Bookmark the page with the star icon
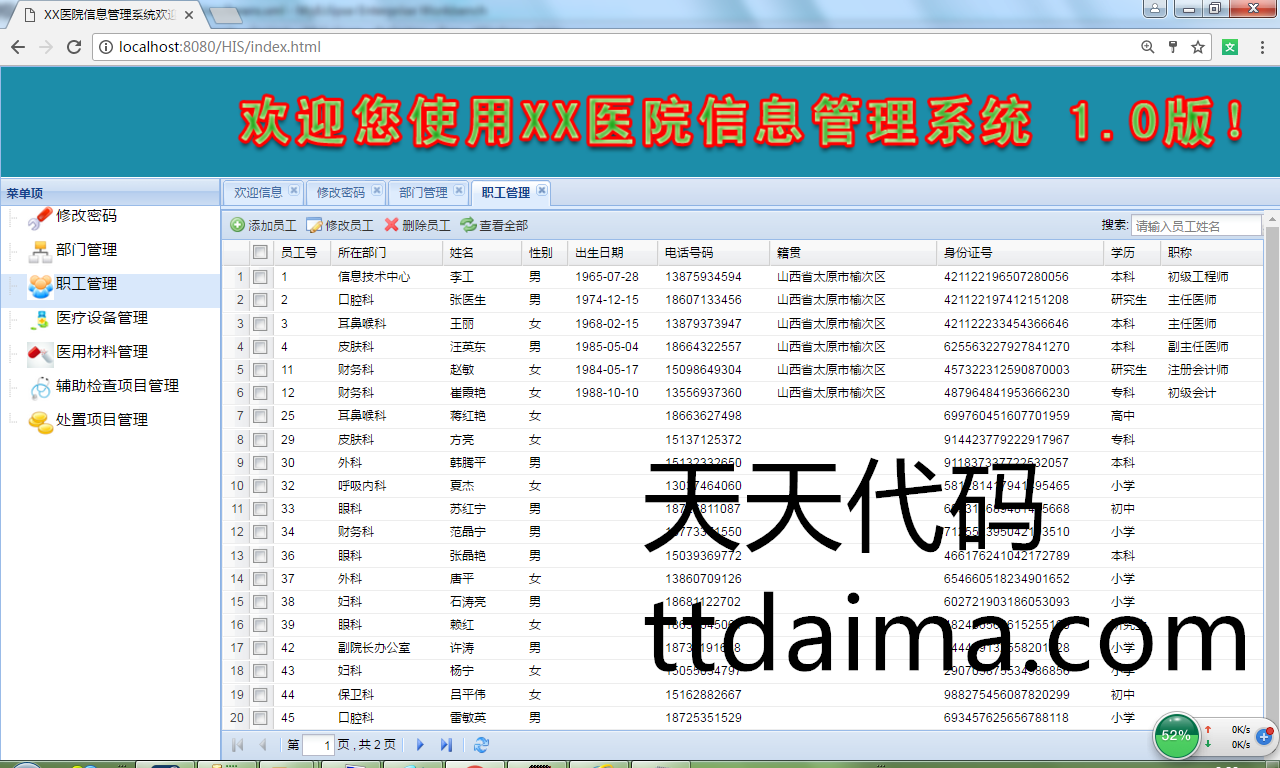Screen dimensions: 1280x768 1197,47
